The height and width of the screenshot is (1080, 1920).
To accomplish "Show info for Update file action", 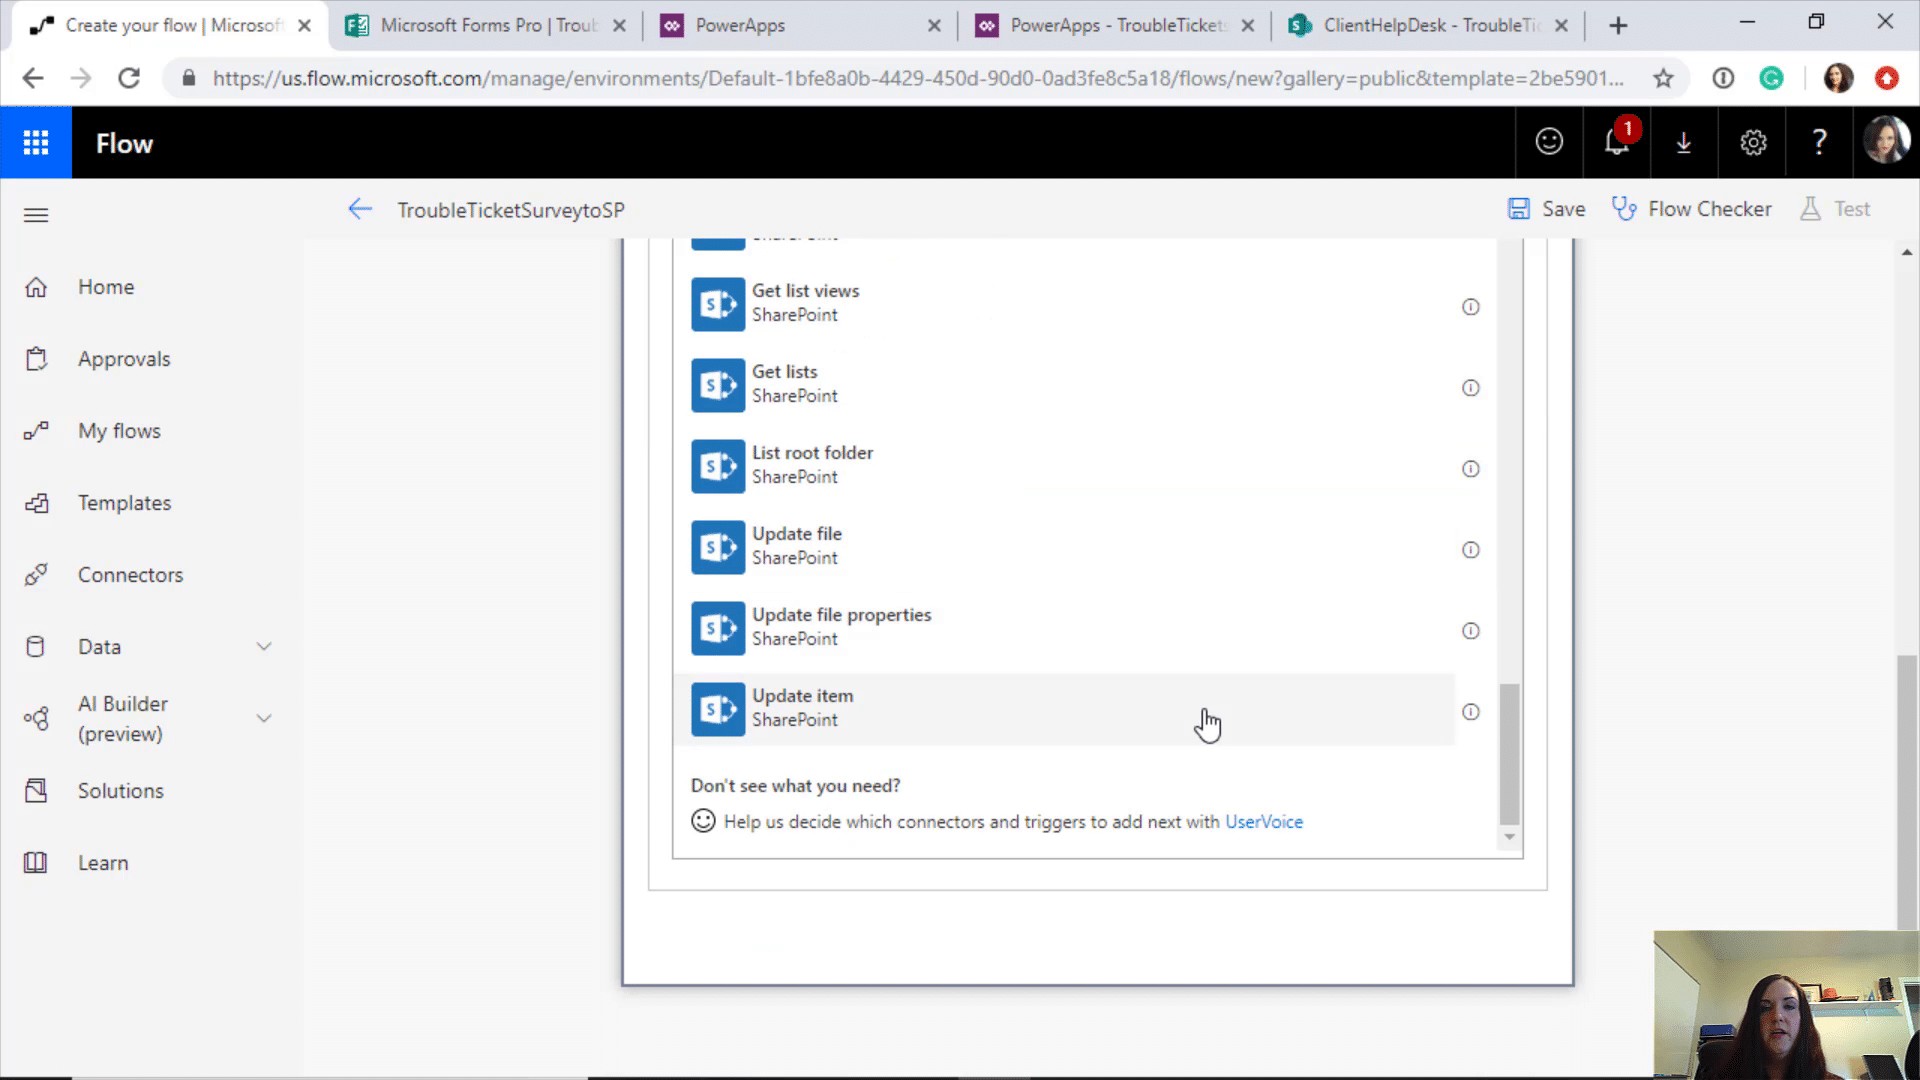I will tap(1470, 550).
